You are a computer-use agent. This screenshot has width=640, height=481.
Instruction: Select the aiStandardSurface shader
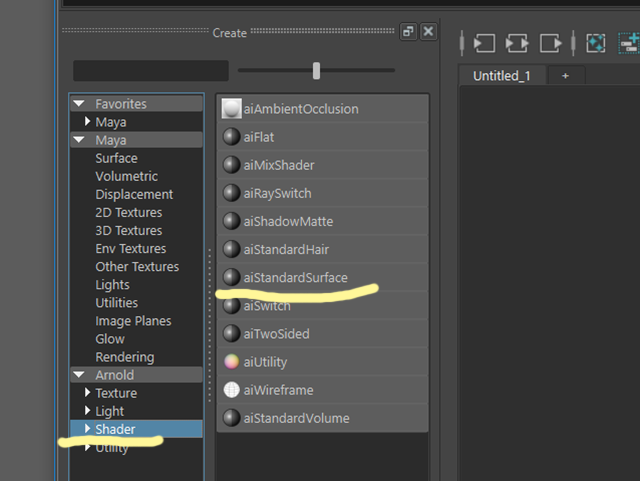point(322,277)
